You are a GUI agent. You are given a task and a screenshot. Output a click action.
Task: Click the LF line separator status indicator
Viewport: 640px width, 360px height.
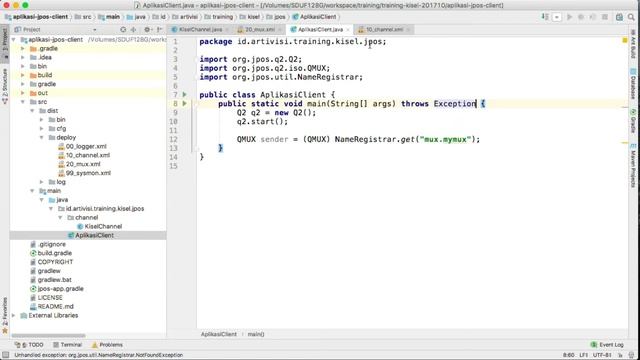click(x=584, y=355)
